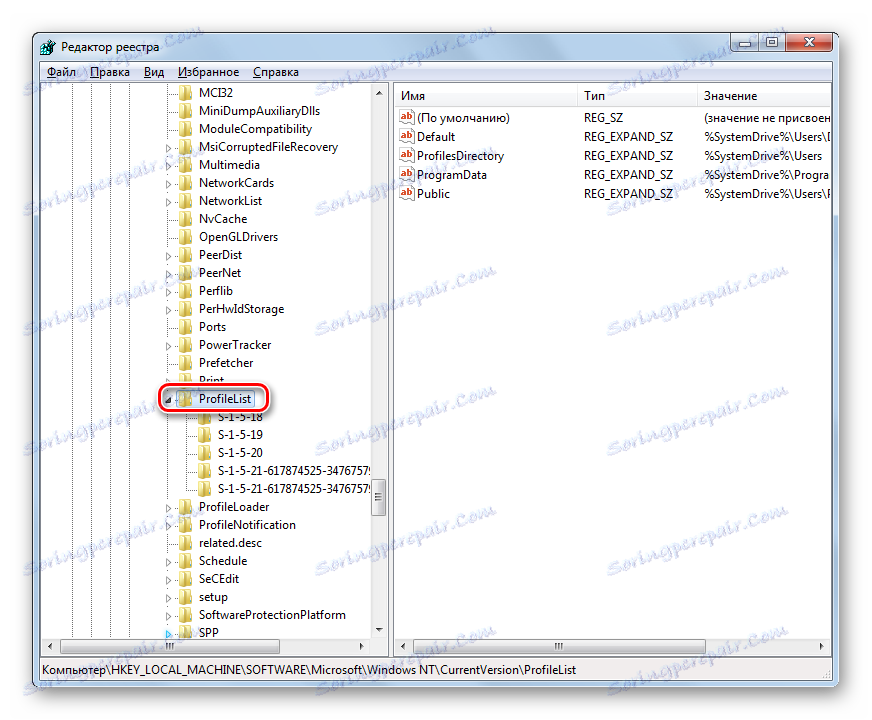Click the PowerTracker folder icon
Viewport: 872px width, 720px height.
tap(186, 345)
